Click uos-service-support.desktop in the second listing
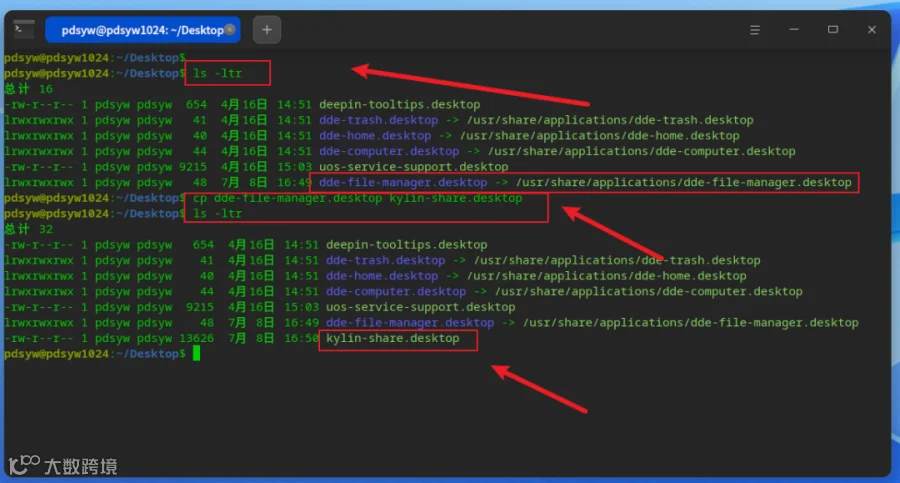Viewport: 900px width, 483px height. [420, 307]
